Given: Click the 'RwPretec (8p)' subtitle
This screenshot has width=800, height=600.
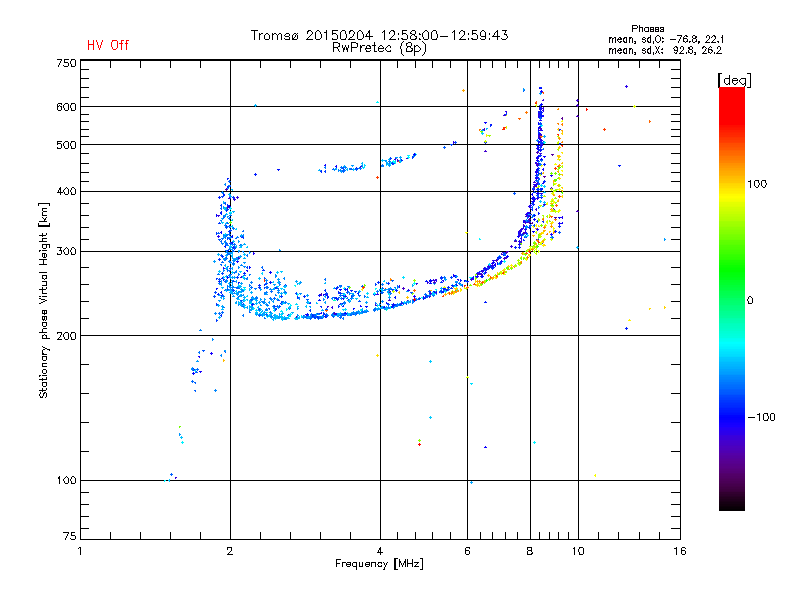Looking at the screenshot, I should pyautogui.click(x=379, y=48).
